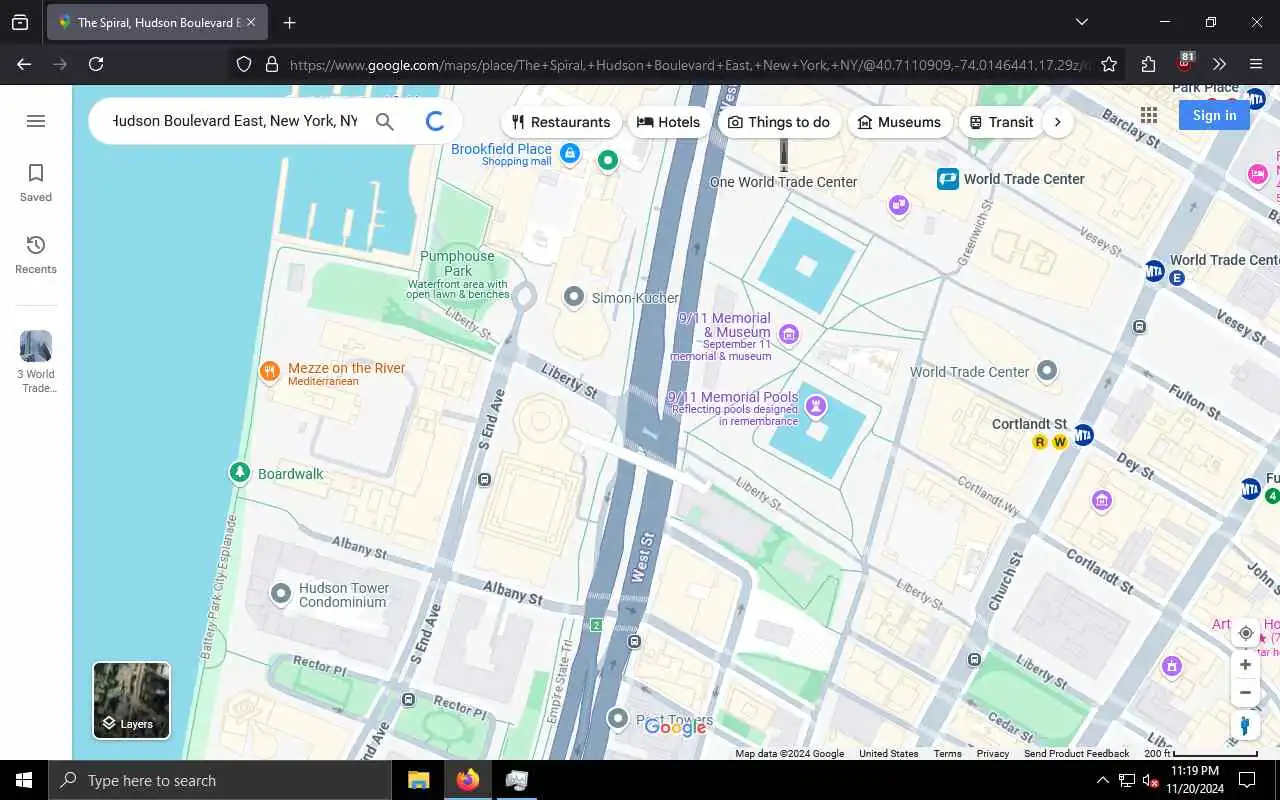
Task: Select the 9/11 Memorial Pools pin
Action: coord(817,405)
